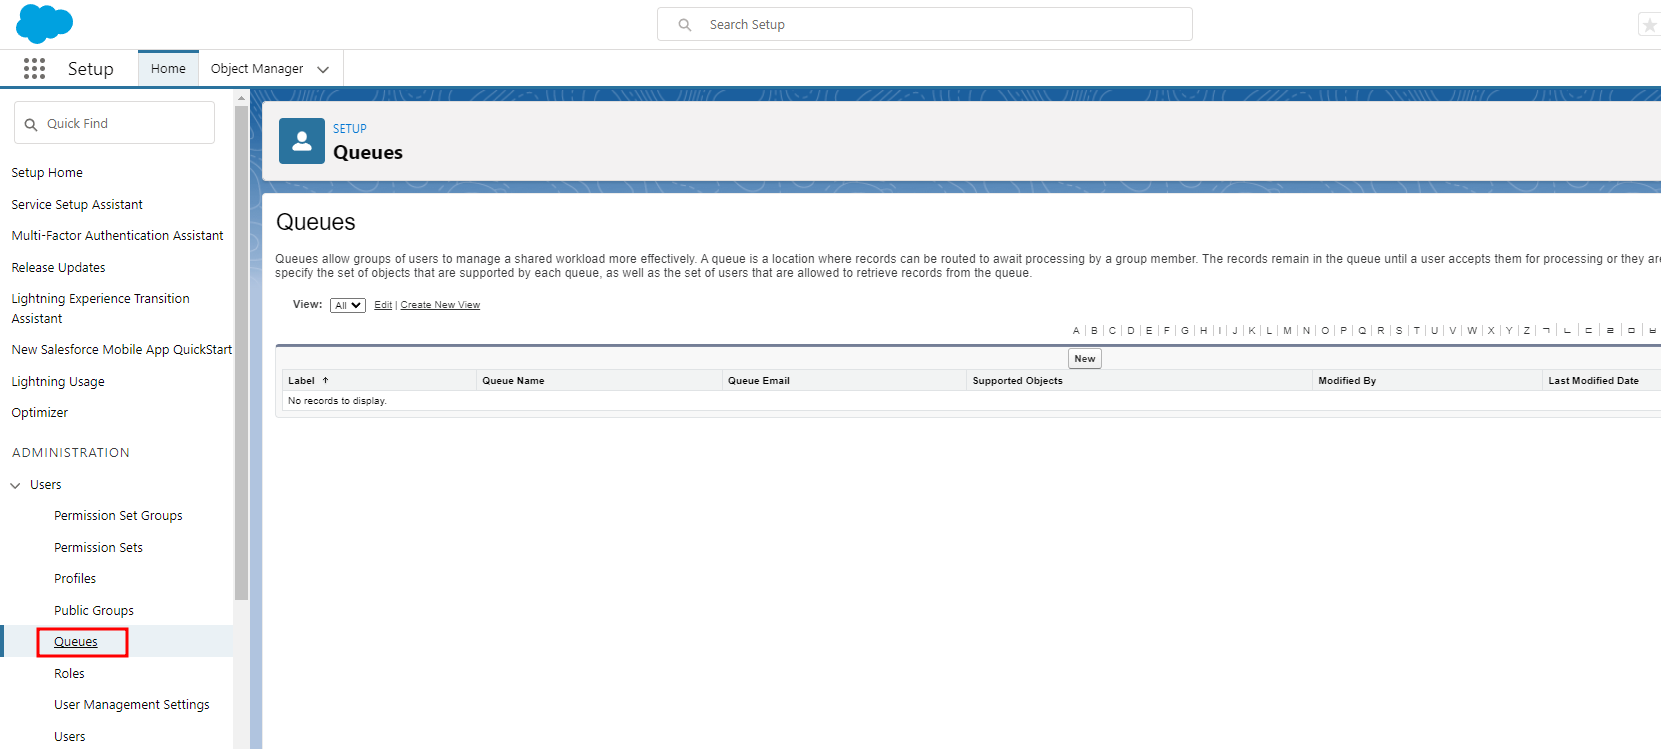1661x749 pixels.
Task: Open Setup Home in the sidebar
Action: [47, 173]
